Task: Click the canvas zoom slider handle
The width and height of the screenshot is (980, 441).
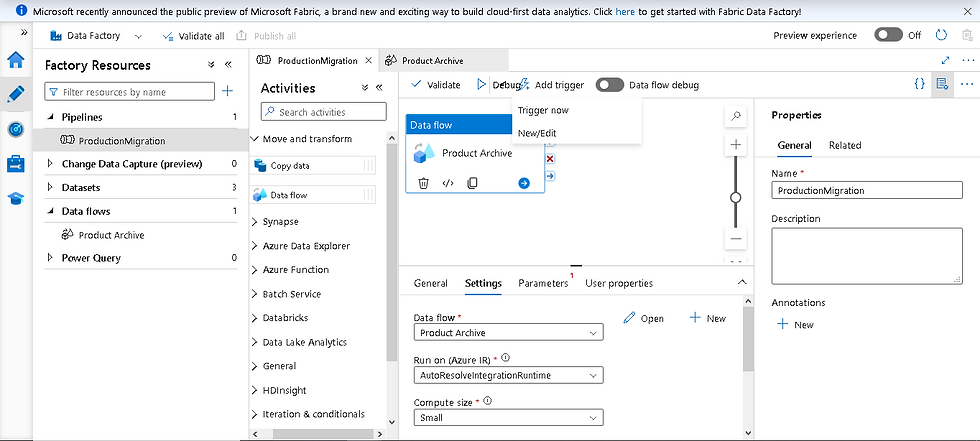Action: coord(736,197)
